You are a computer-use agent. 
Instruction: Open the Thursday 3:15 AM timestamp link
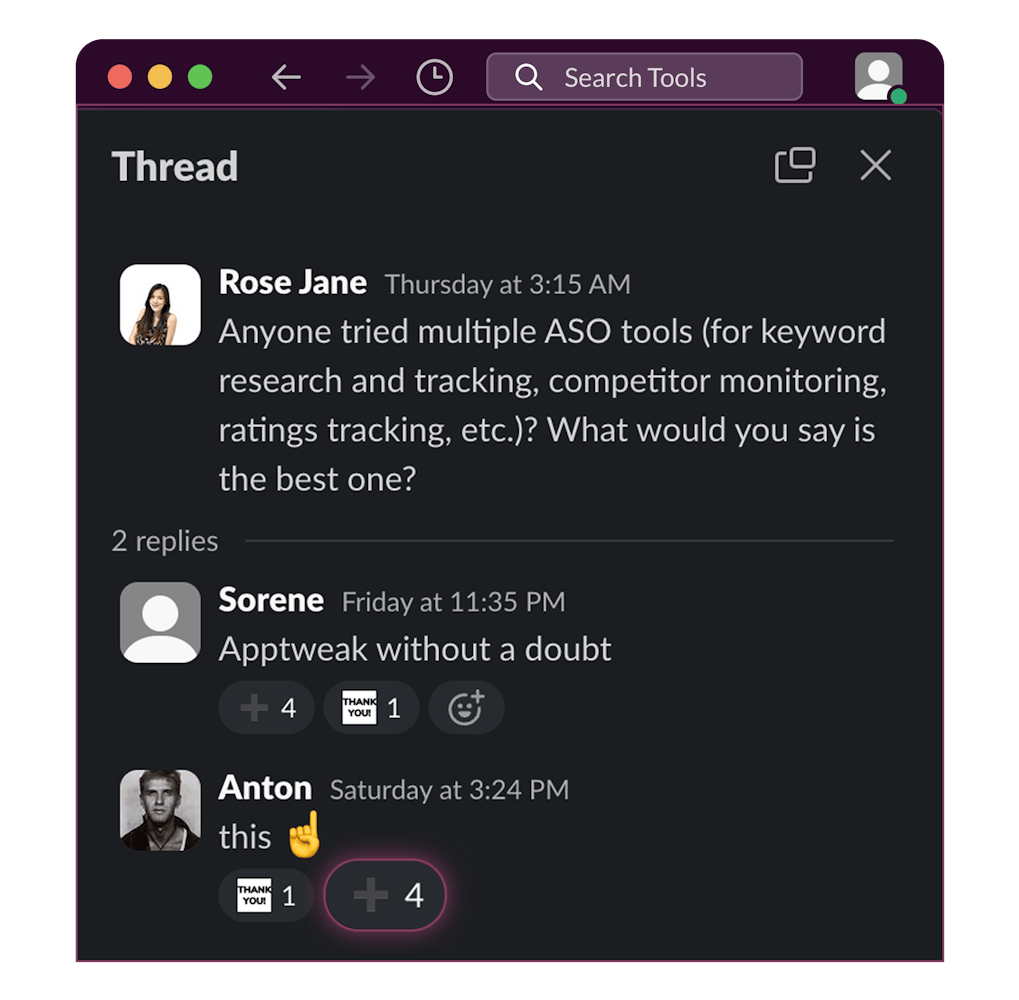click(506, 285)
